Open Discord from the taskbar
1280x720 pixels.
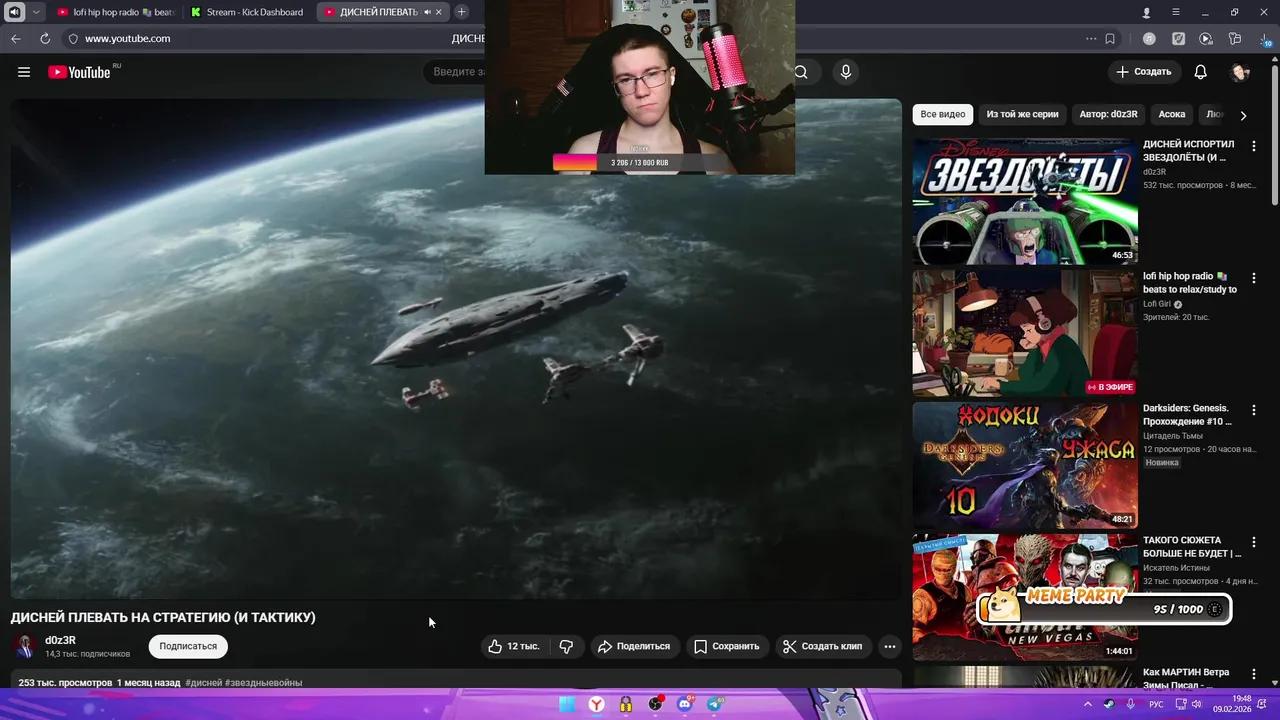click(685, 704)
